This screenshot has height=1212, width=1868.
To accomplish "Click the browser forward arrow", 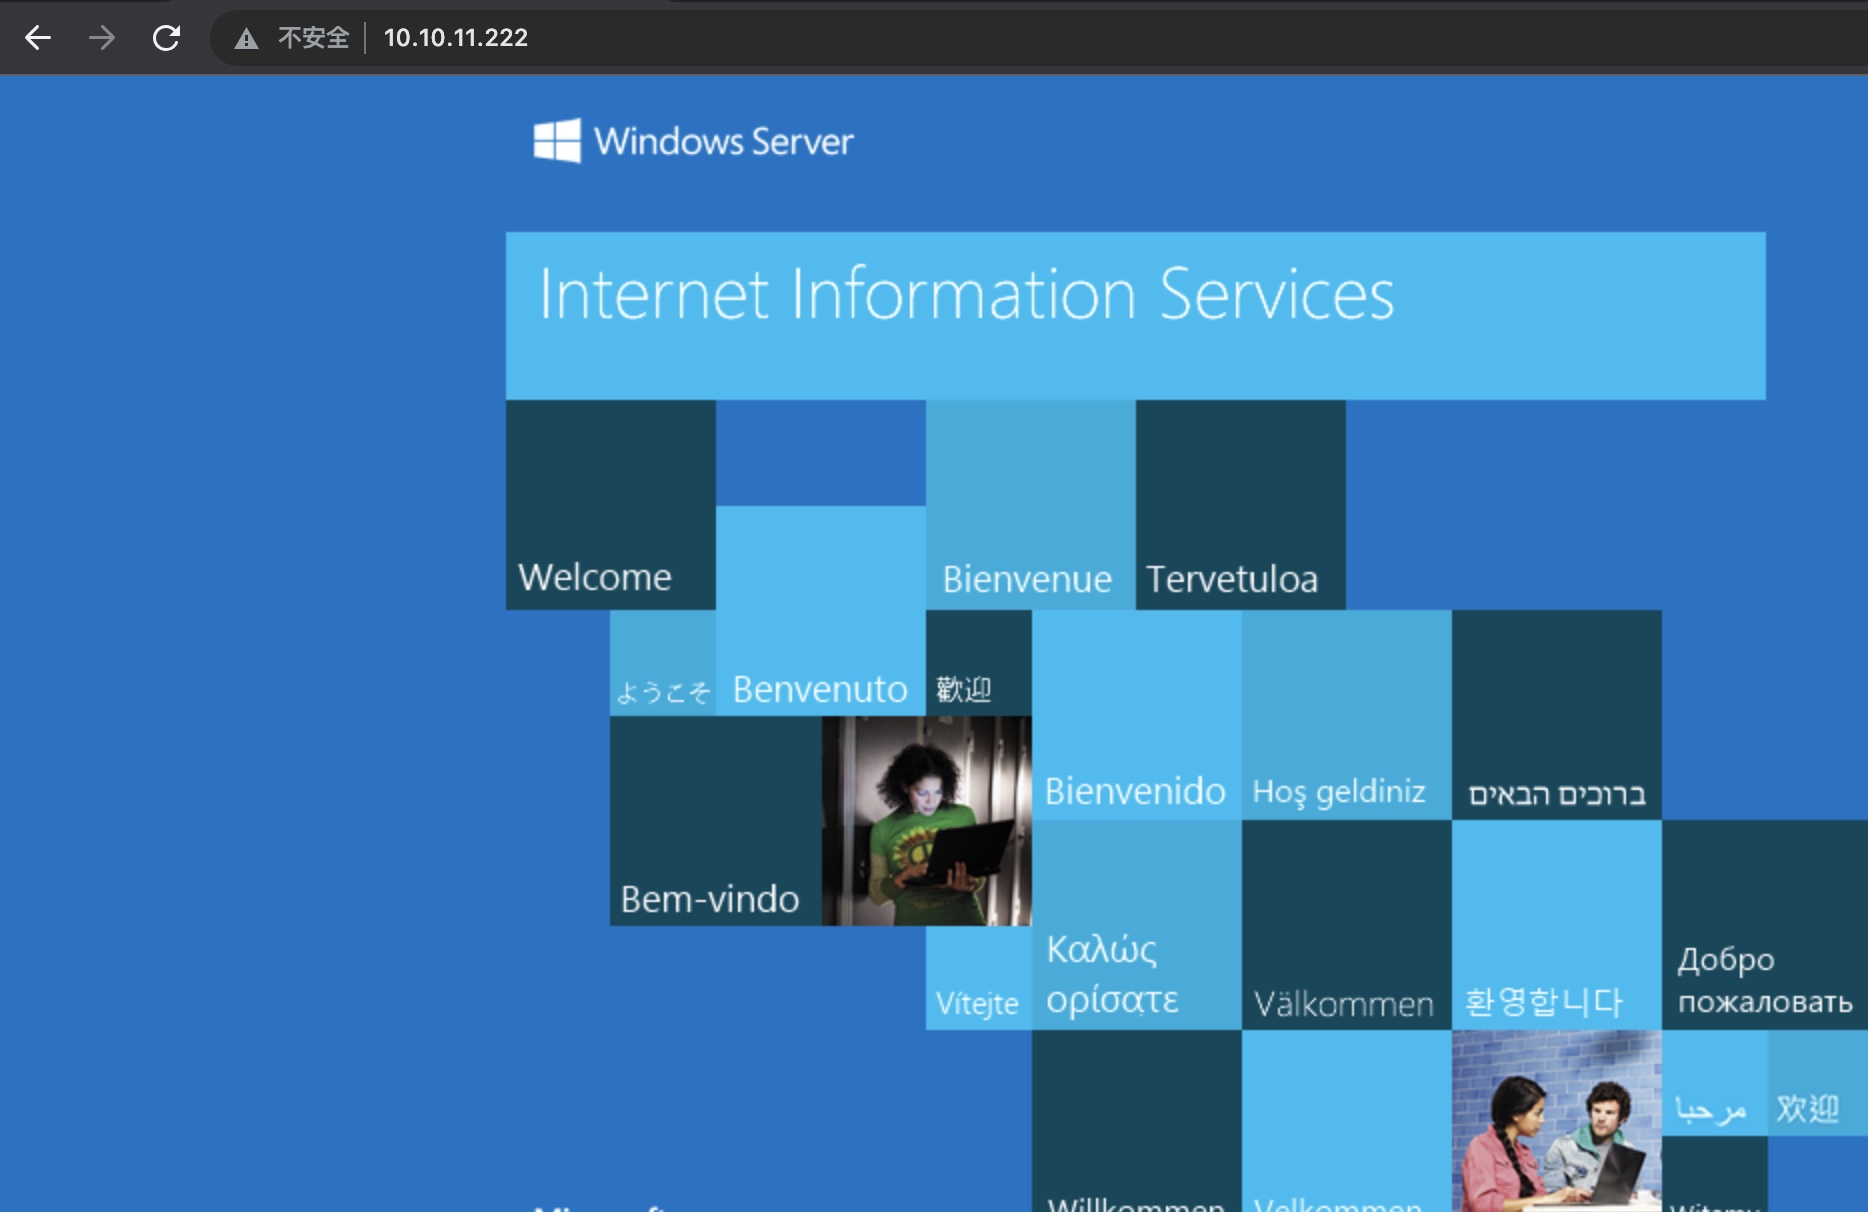I will point(101,38).
